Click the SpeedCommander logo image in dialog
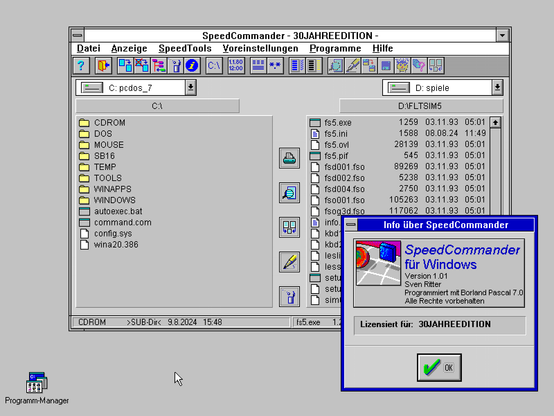The height and width of the screenshot is (416, 554). tap(378, 263)
